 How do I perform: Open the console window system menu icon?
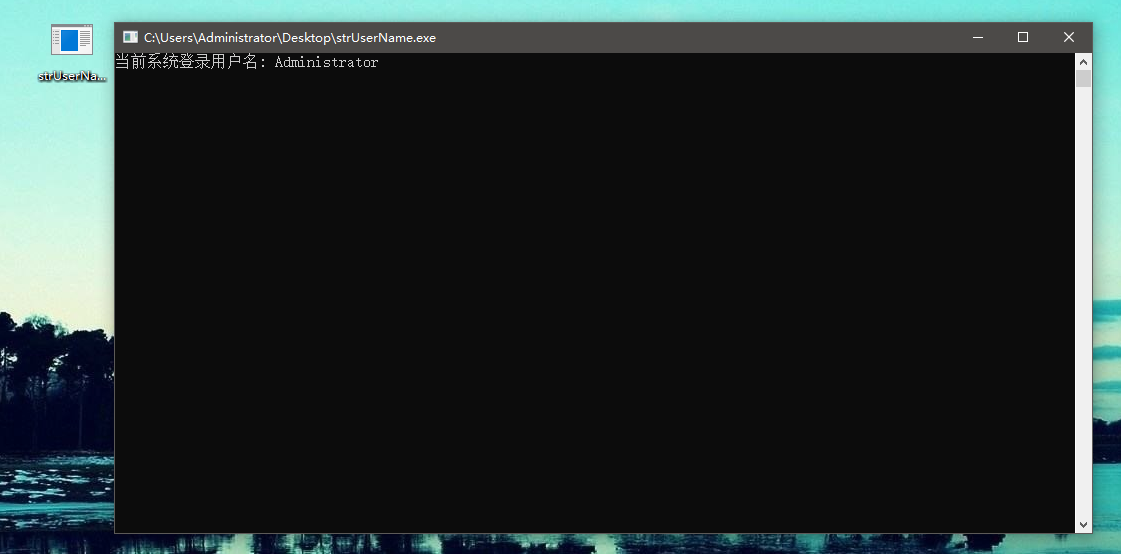[130, 37]
